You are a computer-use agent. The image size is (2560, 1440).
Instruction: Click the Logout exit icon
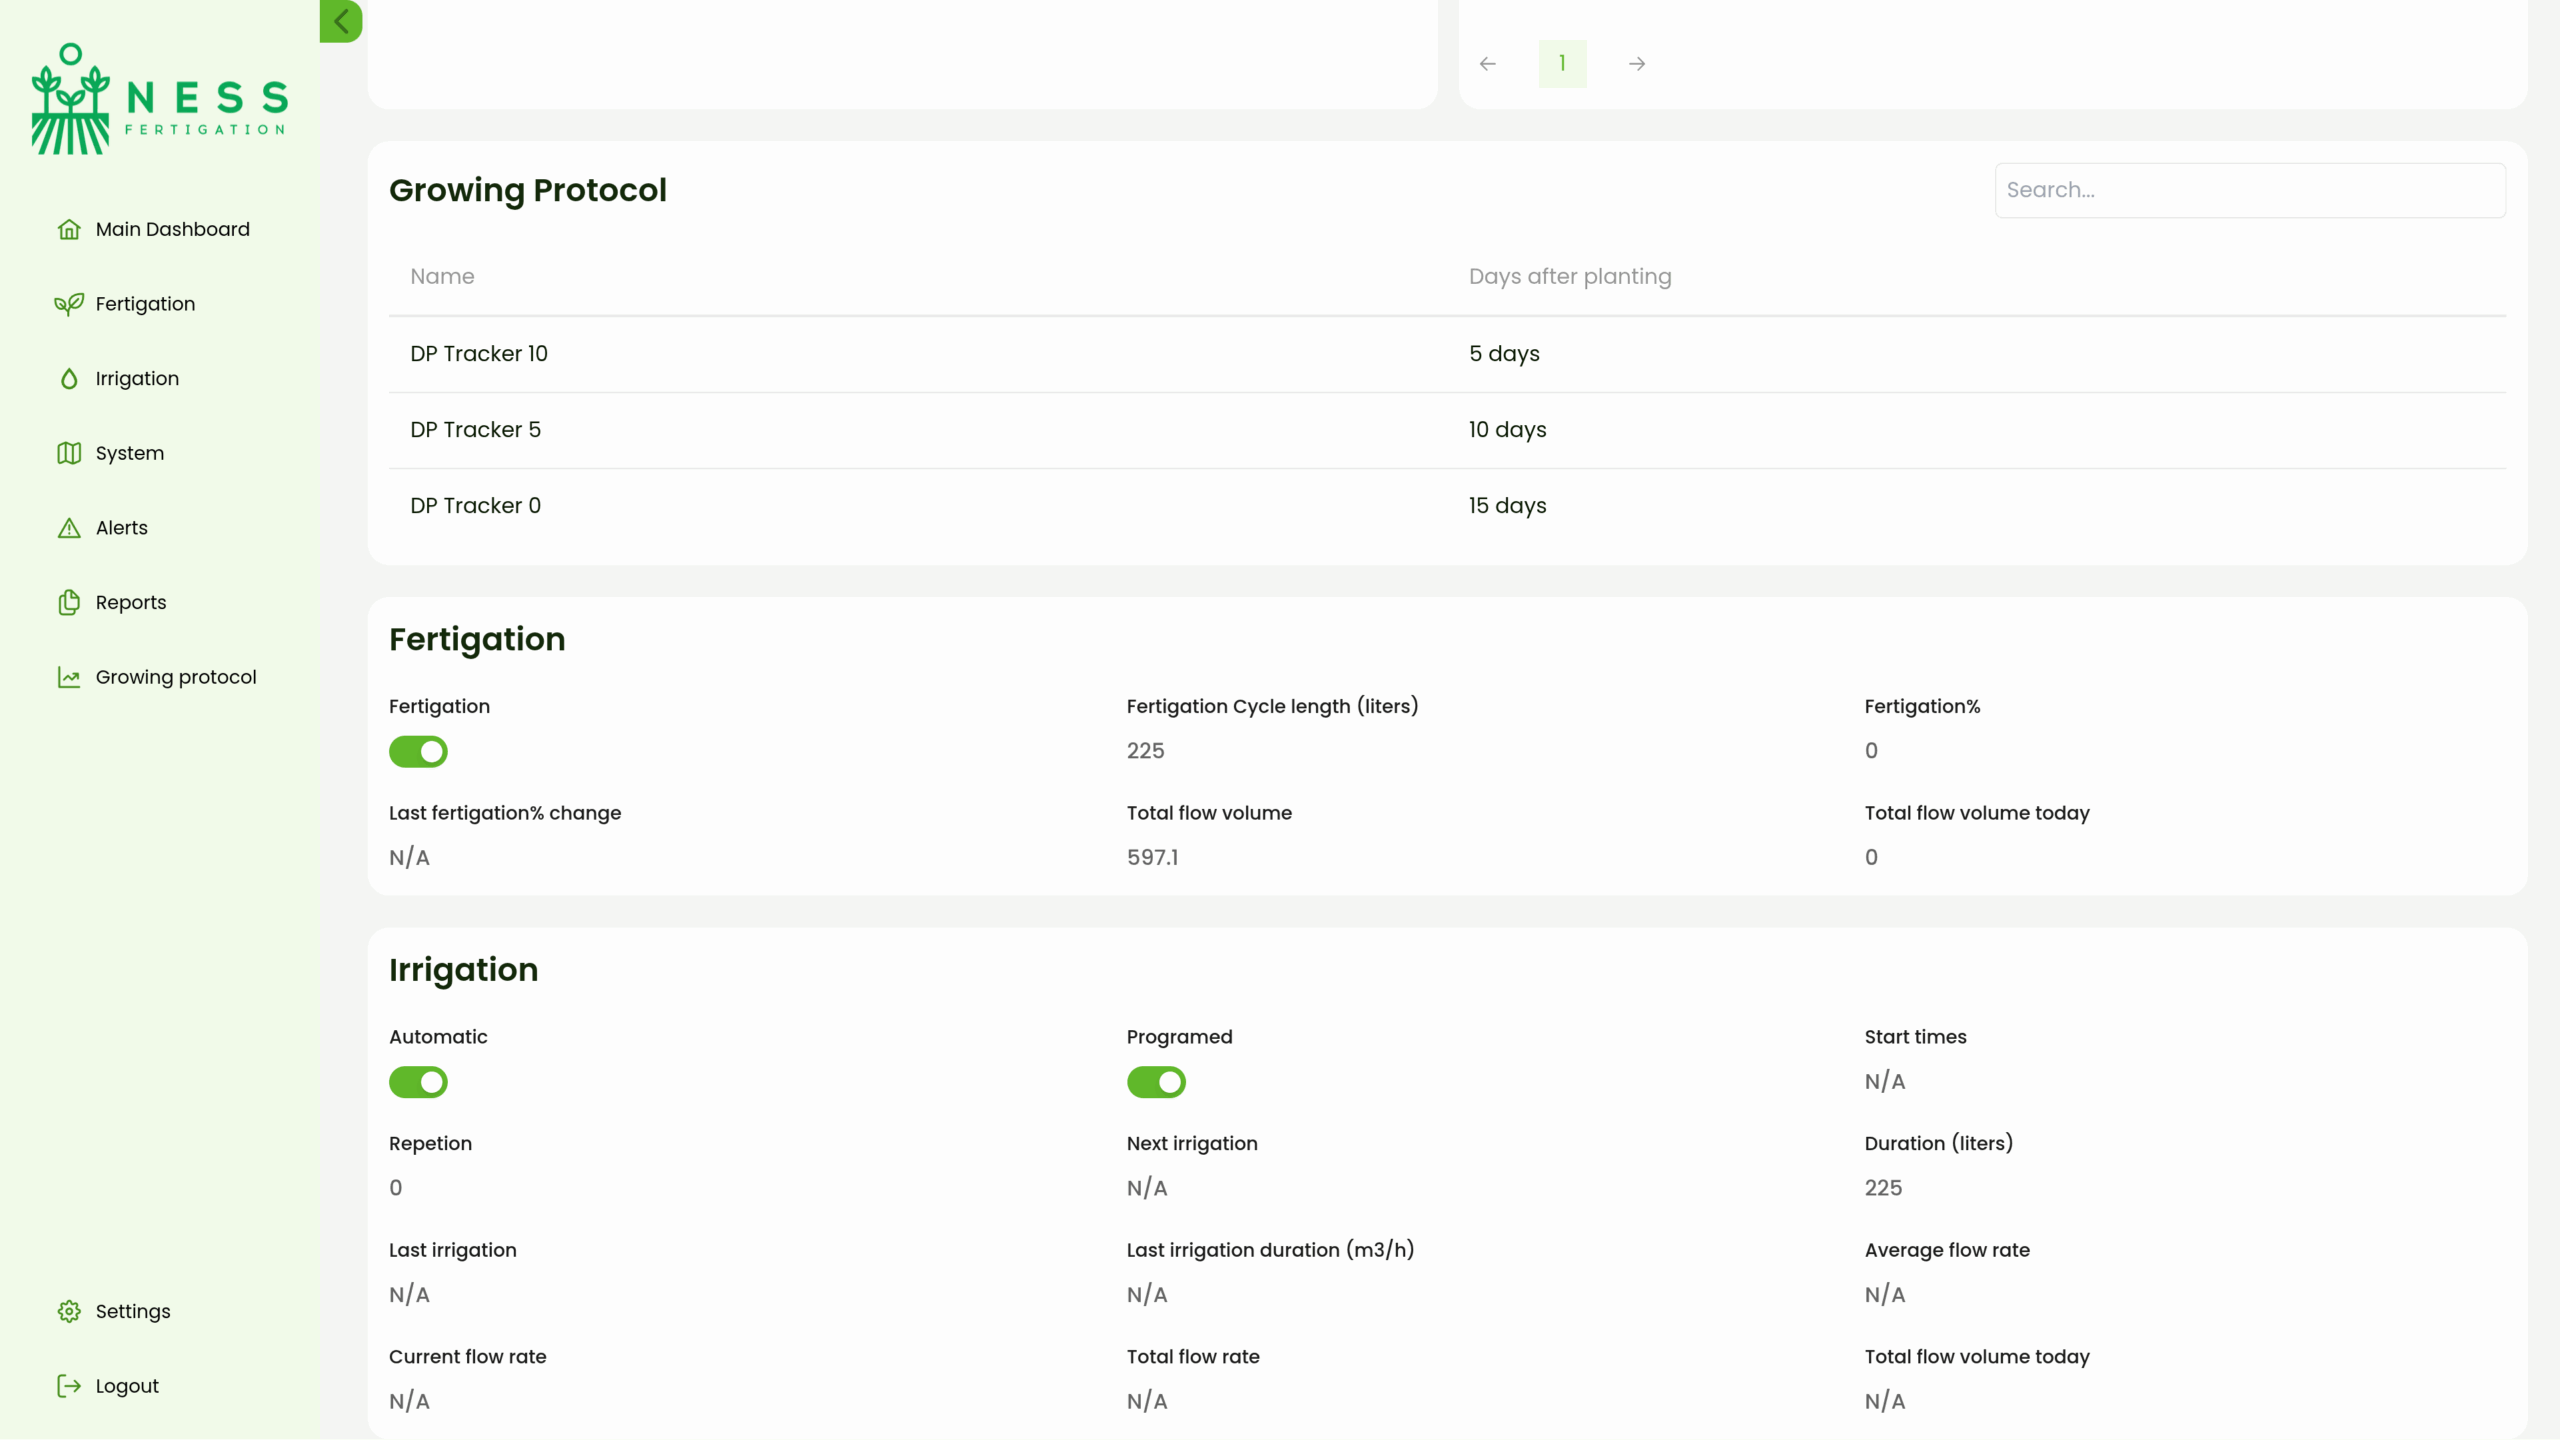69,1386
